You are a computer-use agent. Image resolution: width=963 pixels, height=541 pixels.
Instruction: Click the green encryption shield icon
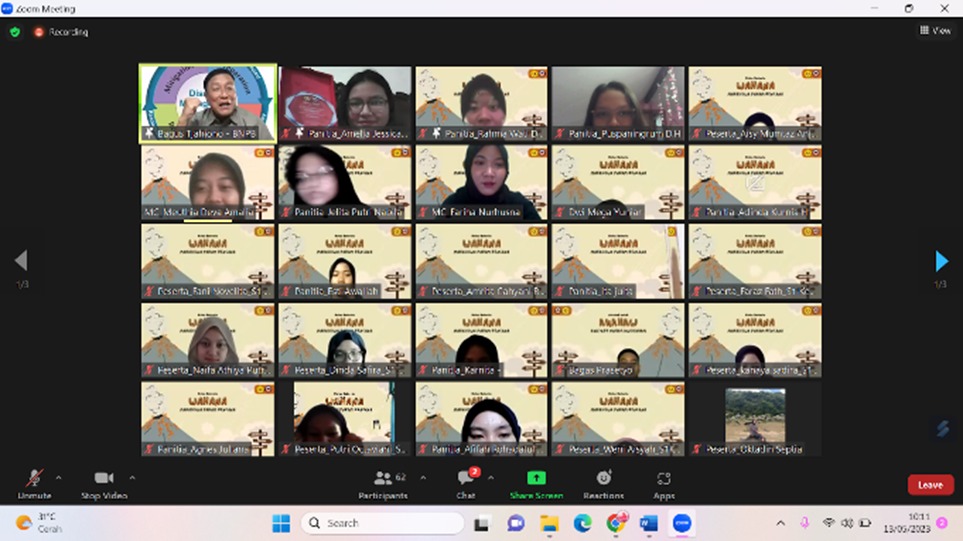coord(15,32)
